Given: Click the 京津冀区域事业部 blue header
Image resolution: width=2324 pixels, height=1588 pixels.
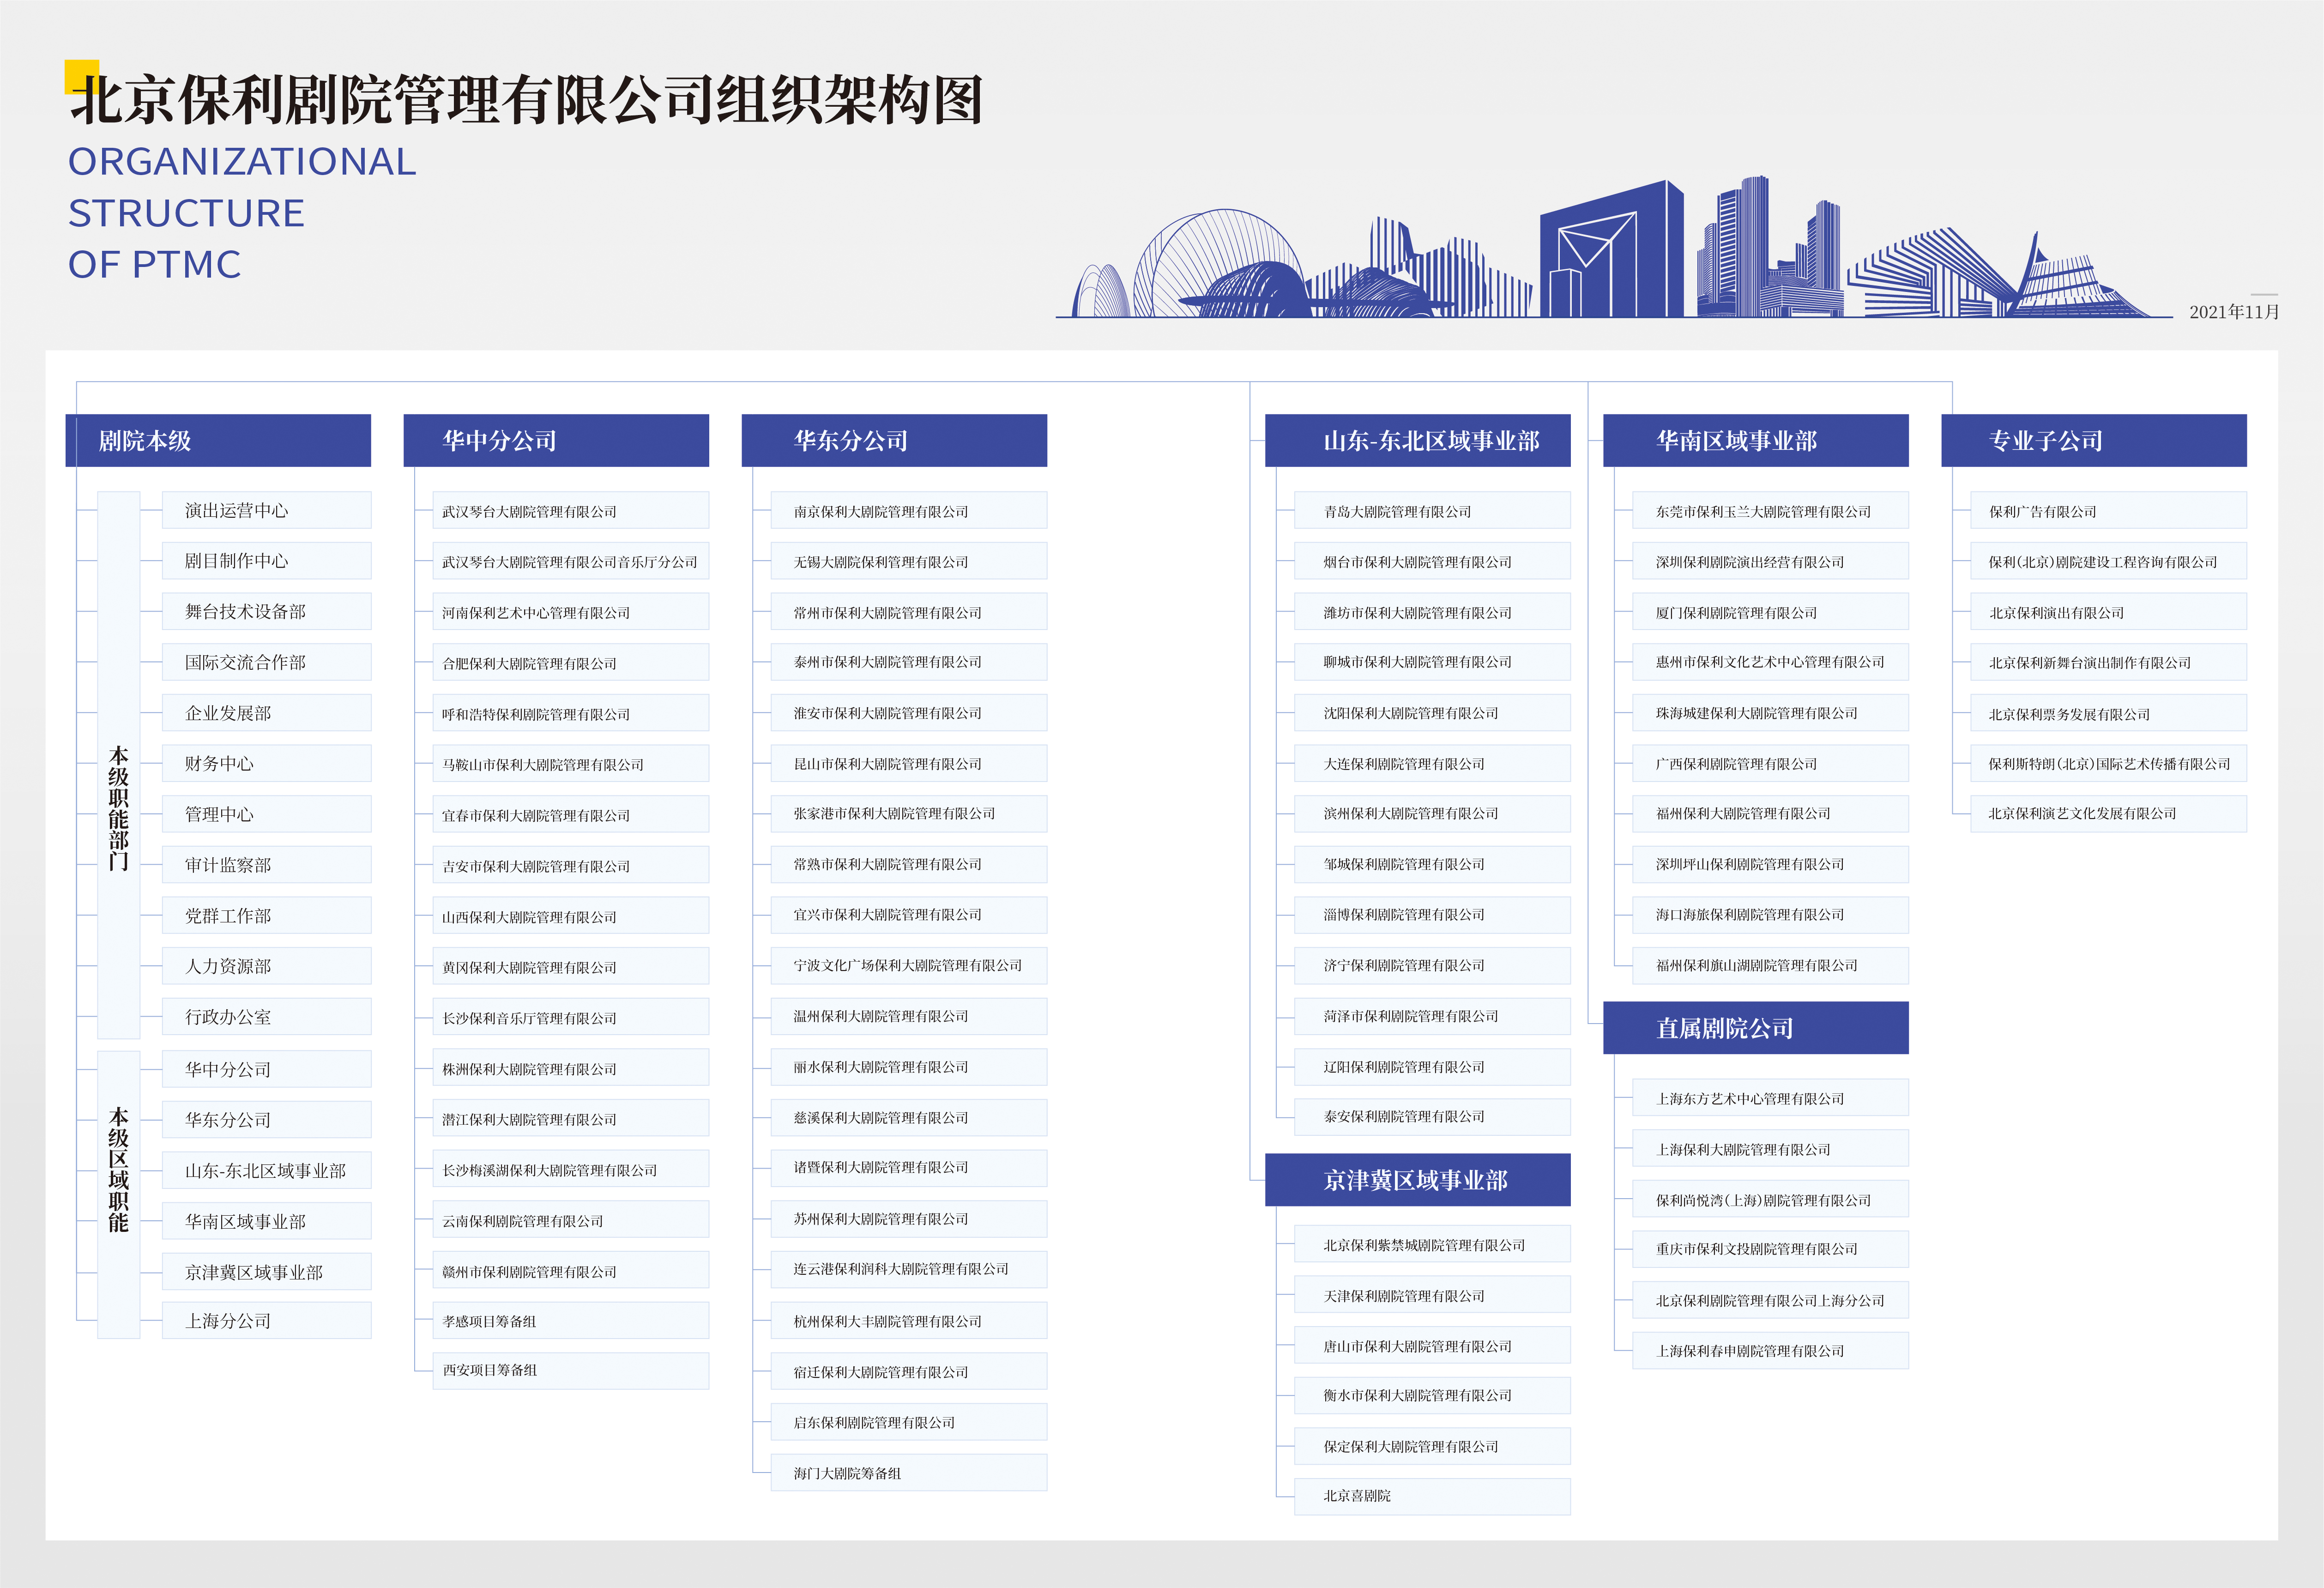Looking at the screenshot, I should click(1417, 1180).
